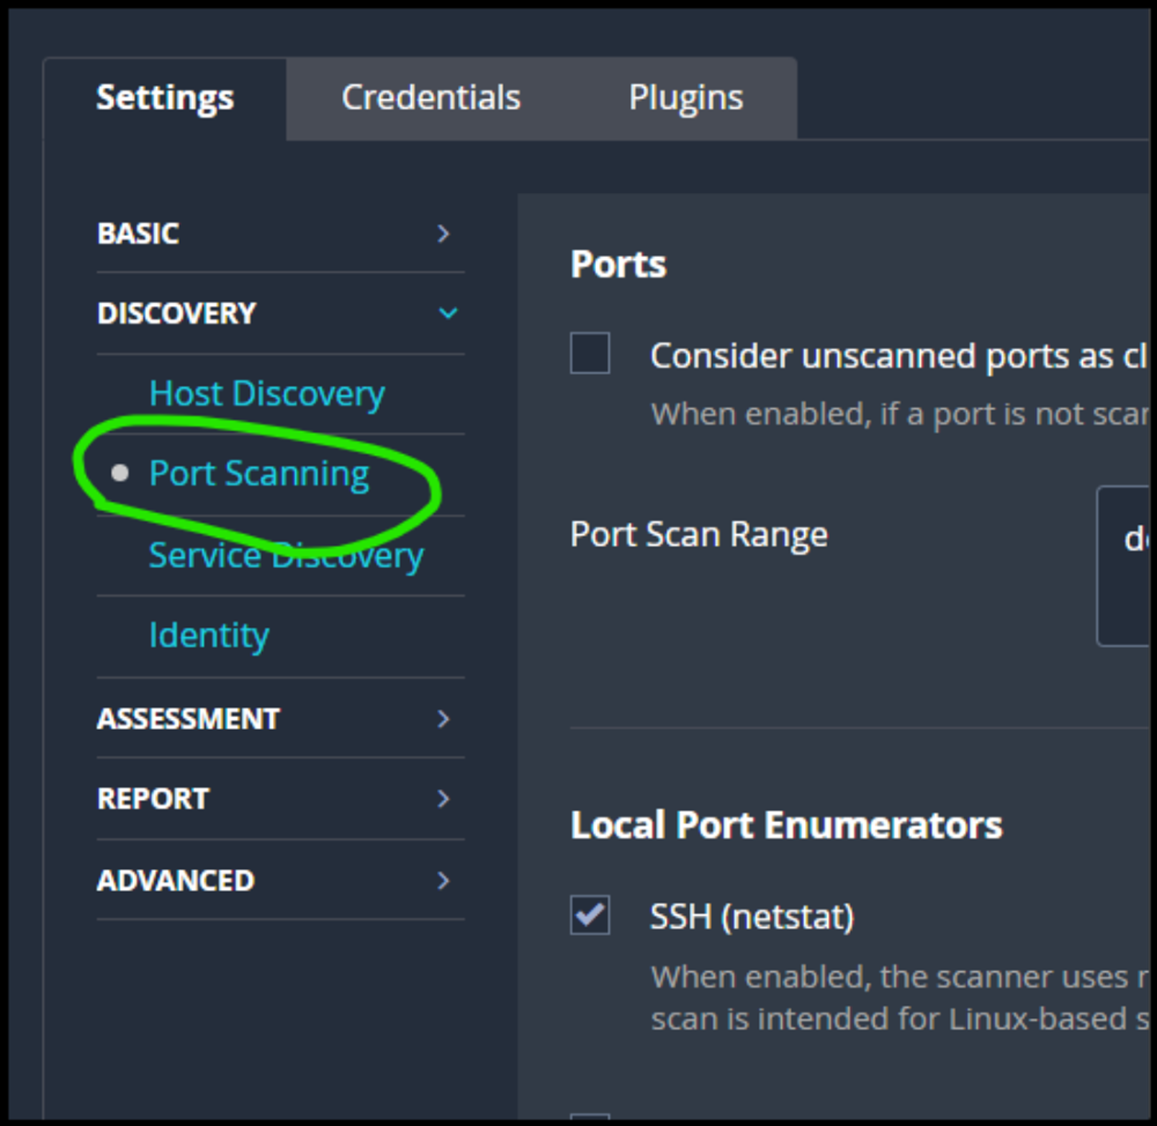Click the Port Scan Range input field
Image resolution: width=1157 pixels, height=1126 pixels.
click(1125, 566)
